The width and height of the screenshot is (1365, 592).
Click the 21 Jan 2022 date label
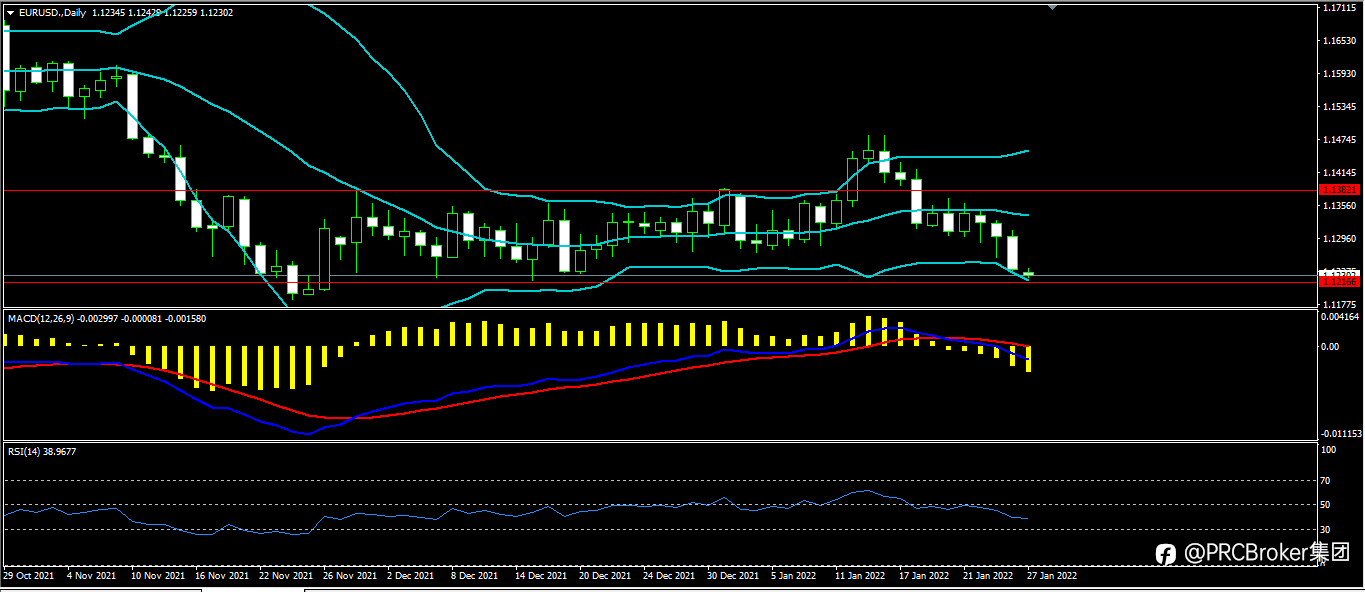point(988,575)
